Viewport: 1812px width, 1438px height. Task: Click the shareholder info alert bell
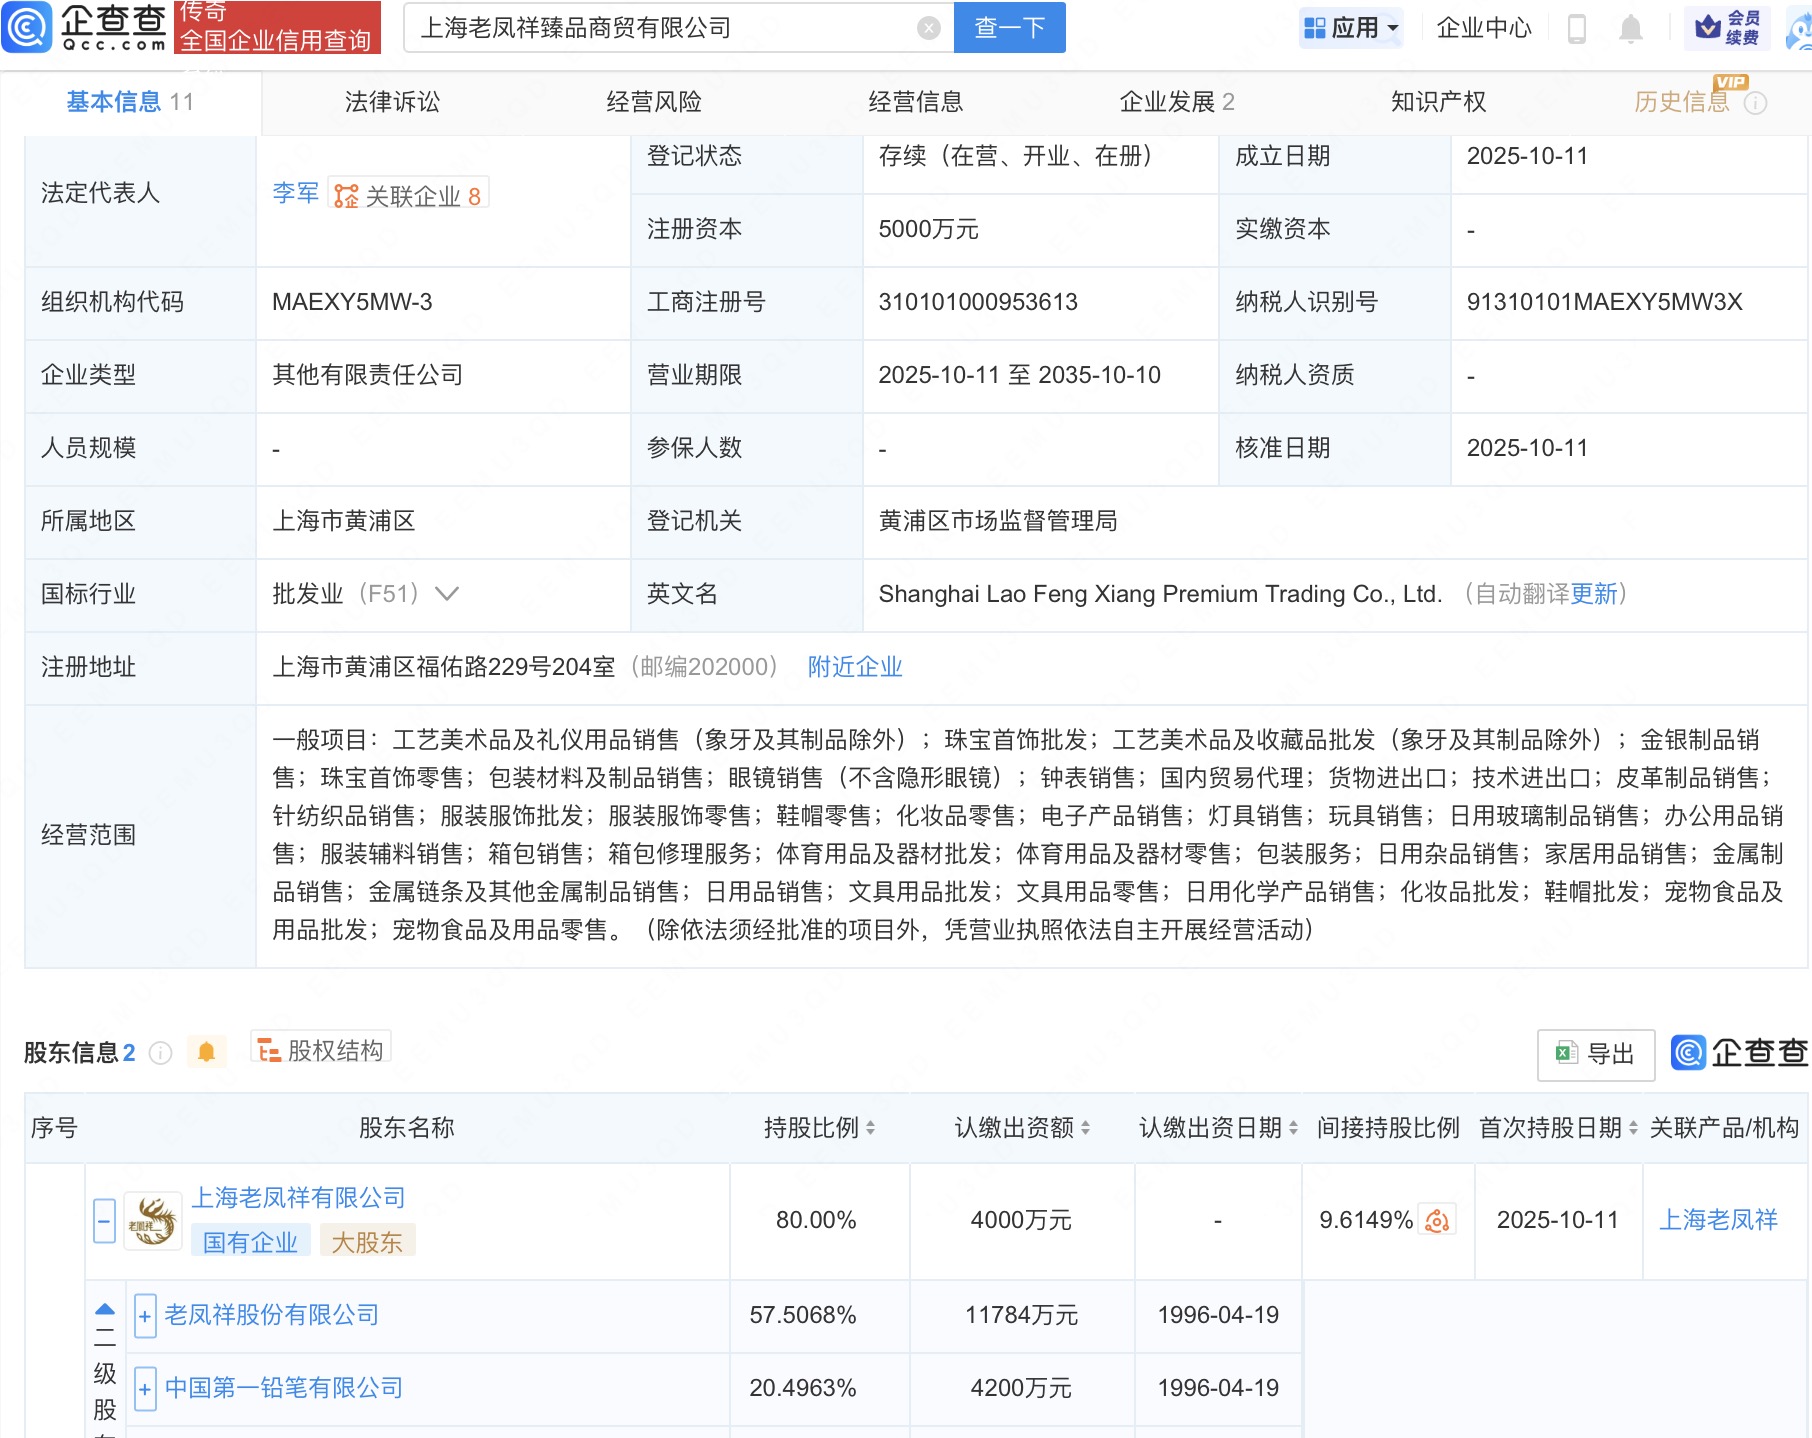206,1052
